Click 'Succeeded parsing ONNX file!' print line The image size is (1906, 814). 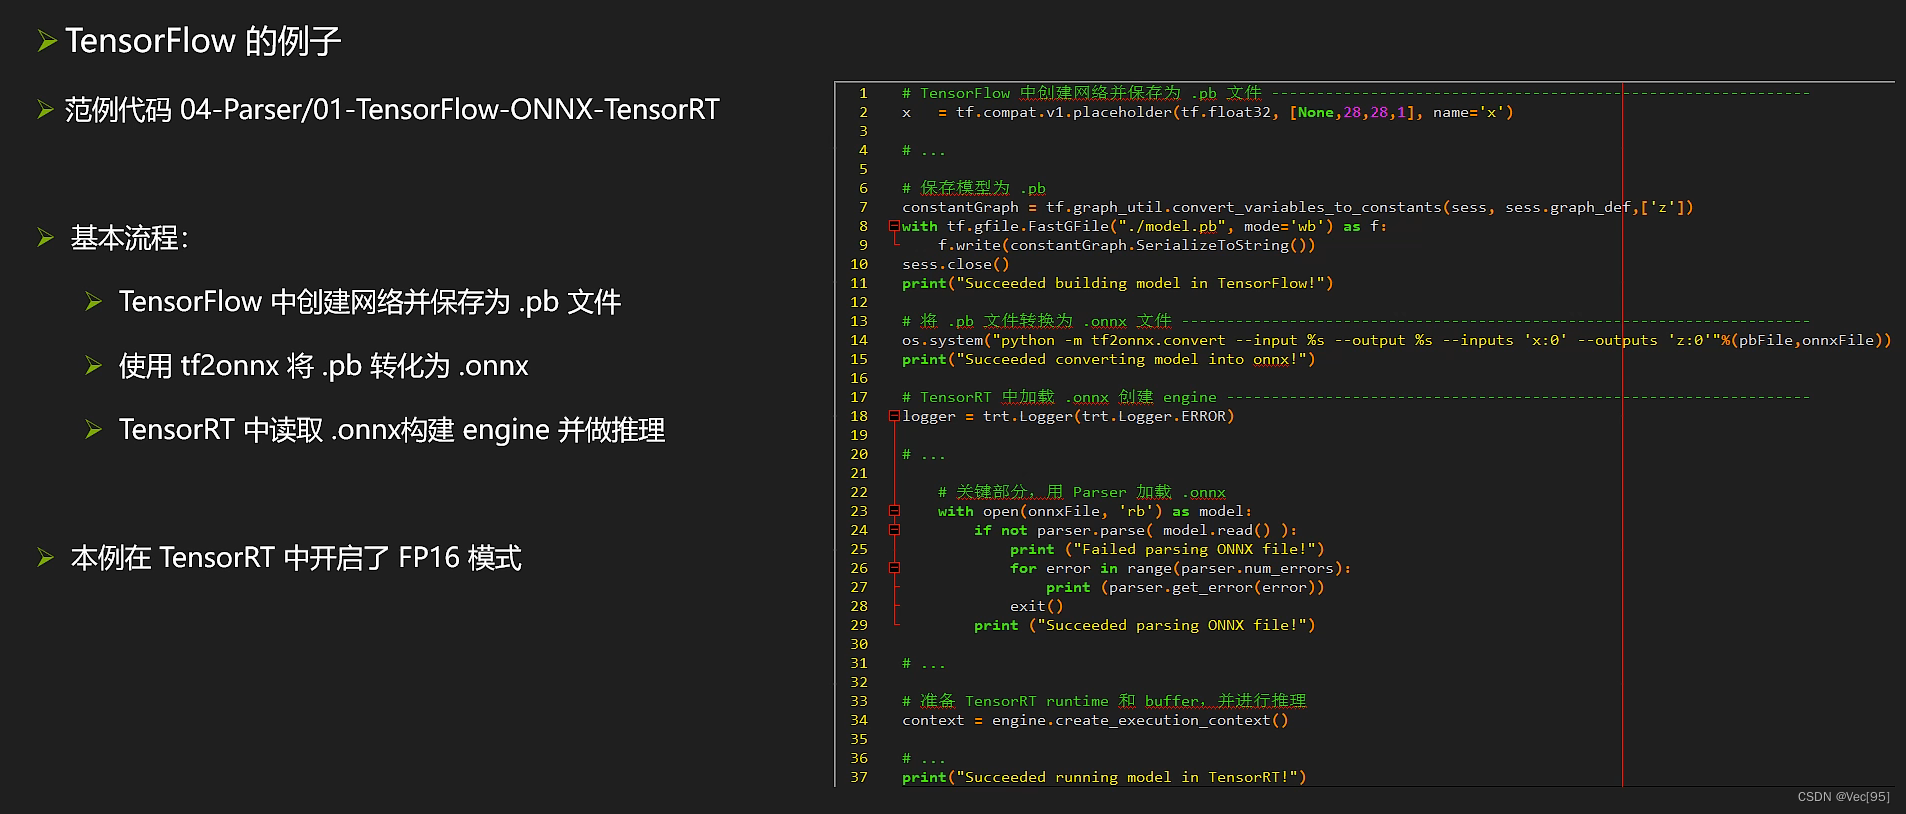tap(1145, 625)
